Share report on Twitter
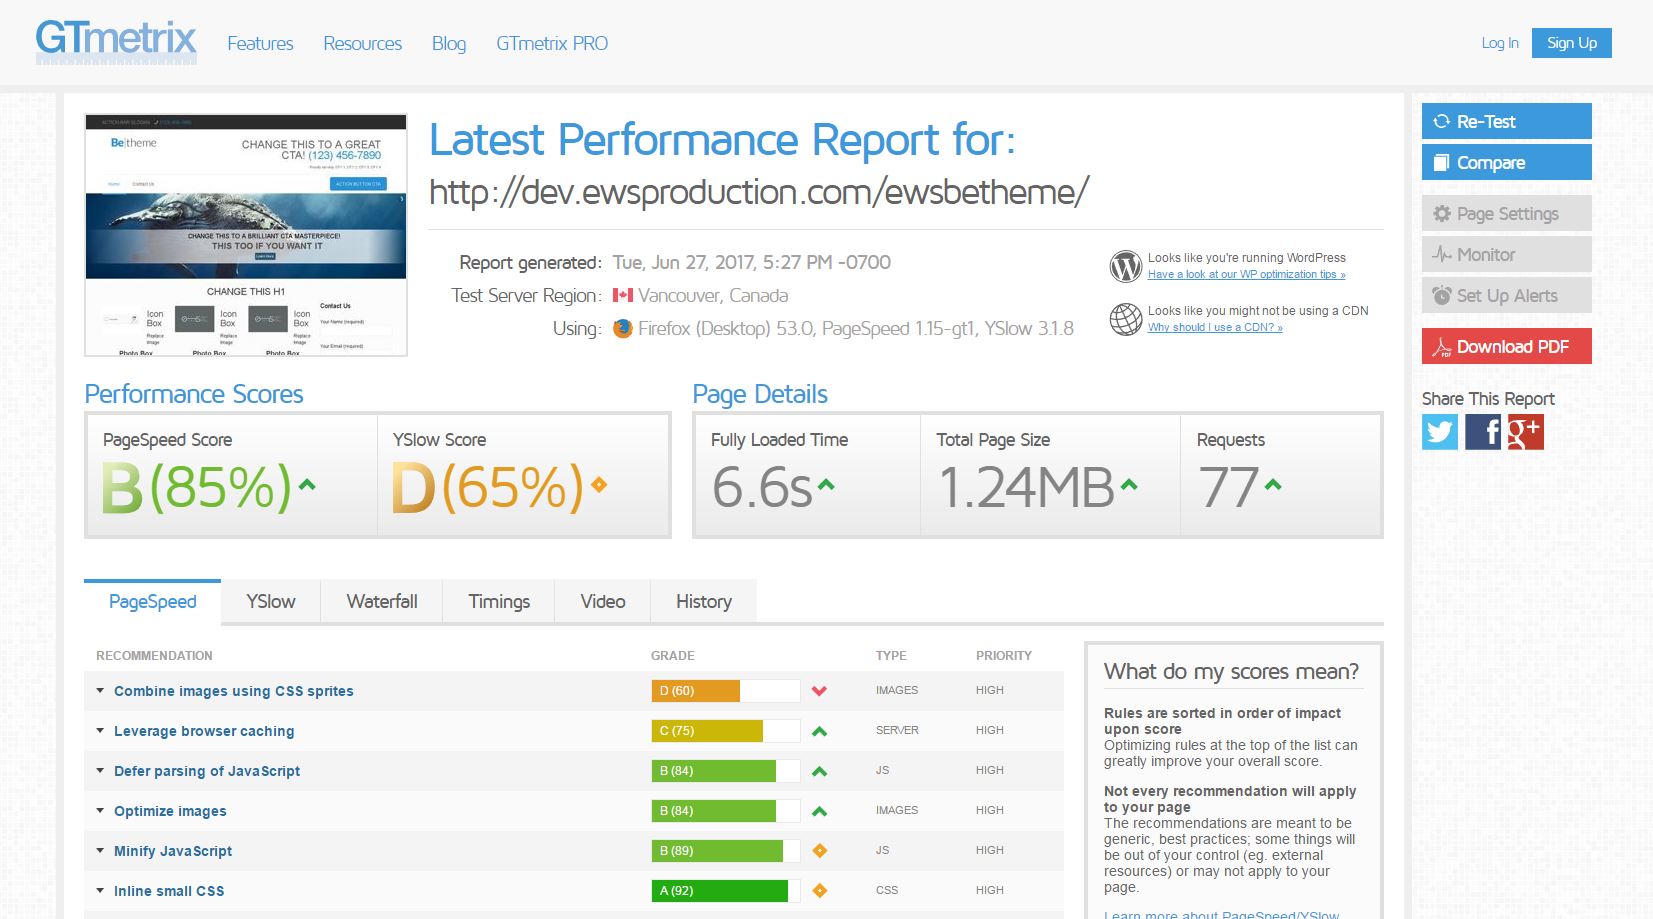The width and height of the screenshot is (1653, 919). coord(1440,432)
